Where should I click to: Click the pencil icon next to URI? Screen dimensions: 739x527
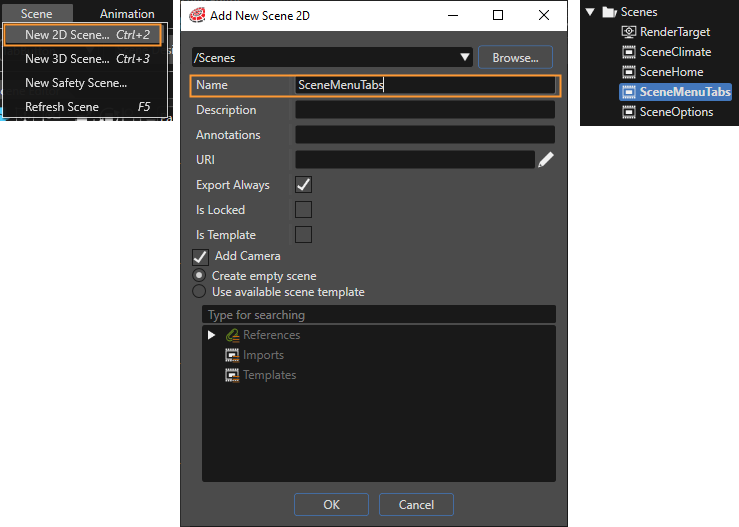coord(546,160)
